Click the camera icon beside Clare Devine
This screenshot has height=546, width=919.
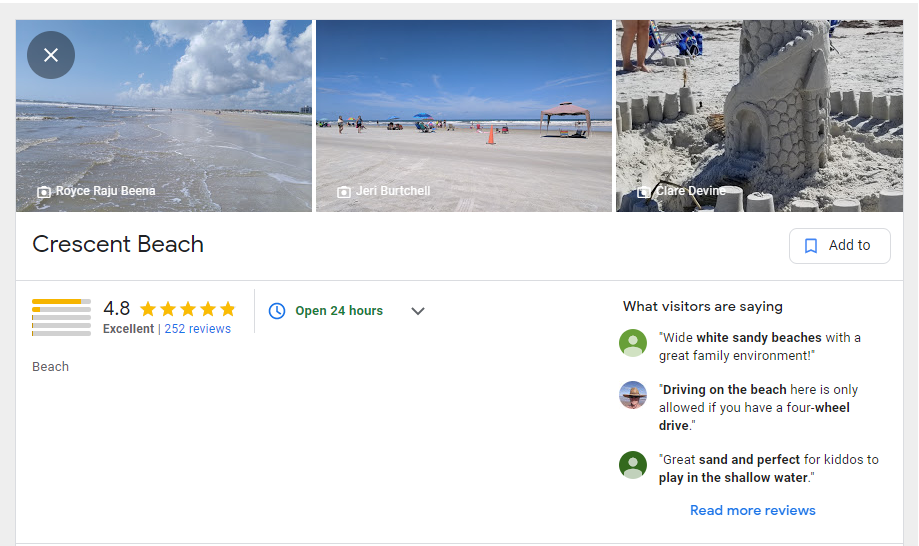point(644,192)
